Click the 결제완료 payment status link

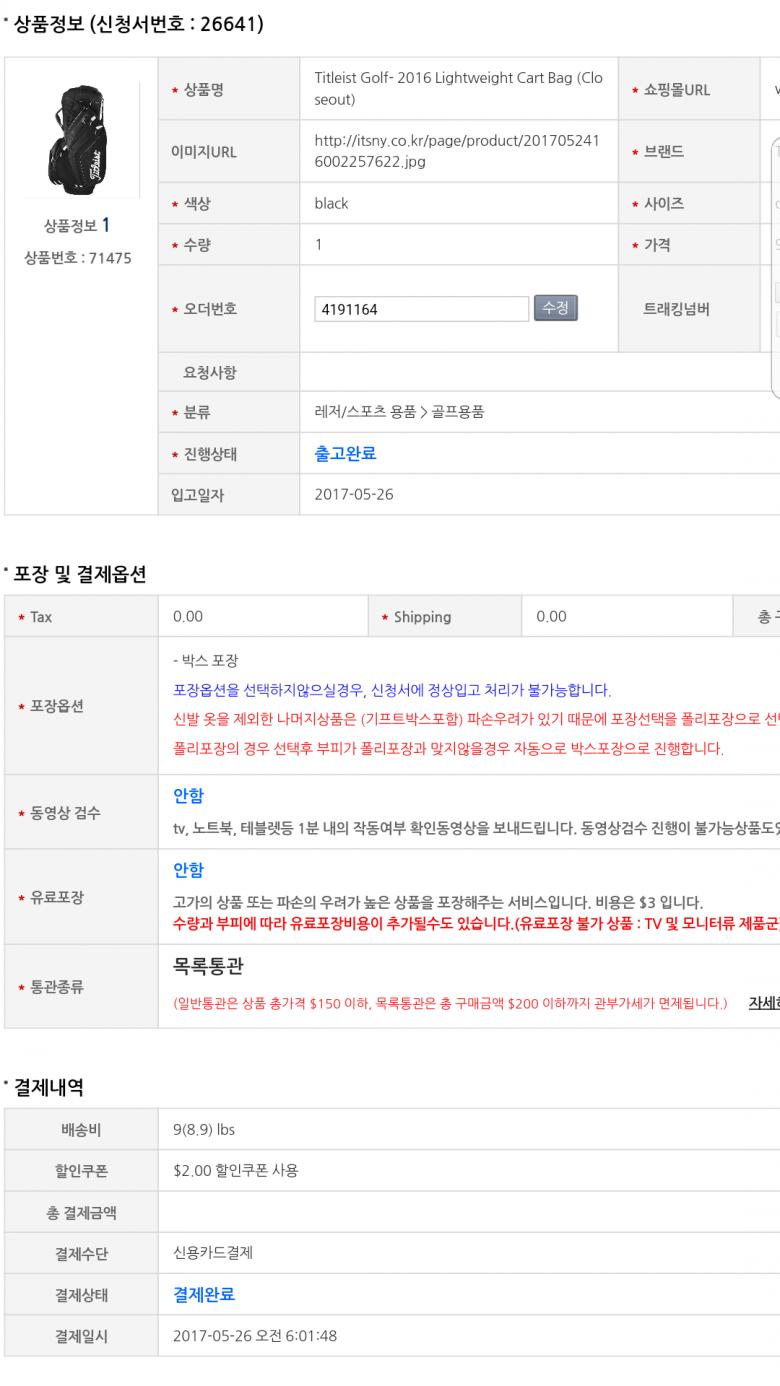pyautogui.click(x=204, y=1295)
